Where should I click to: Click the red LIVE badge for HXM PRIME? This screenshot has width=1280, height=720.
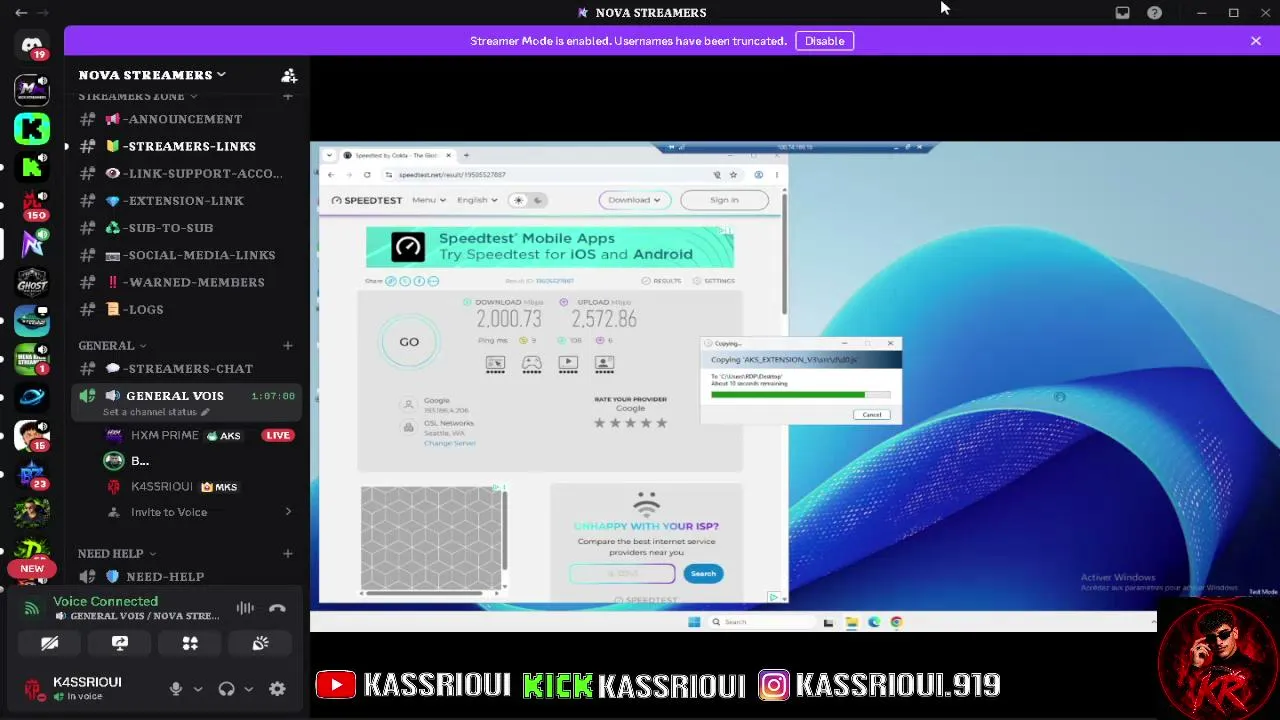(x=278, y=435)
